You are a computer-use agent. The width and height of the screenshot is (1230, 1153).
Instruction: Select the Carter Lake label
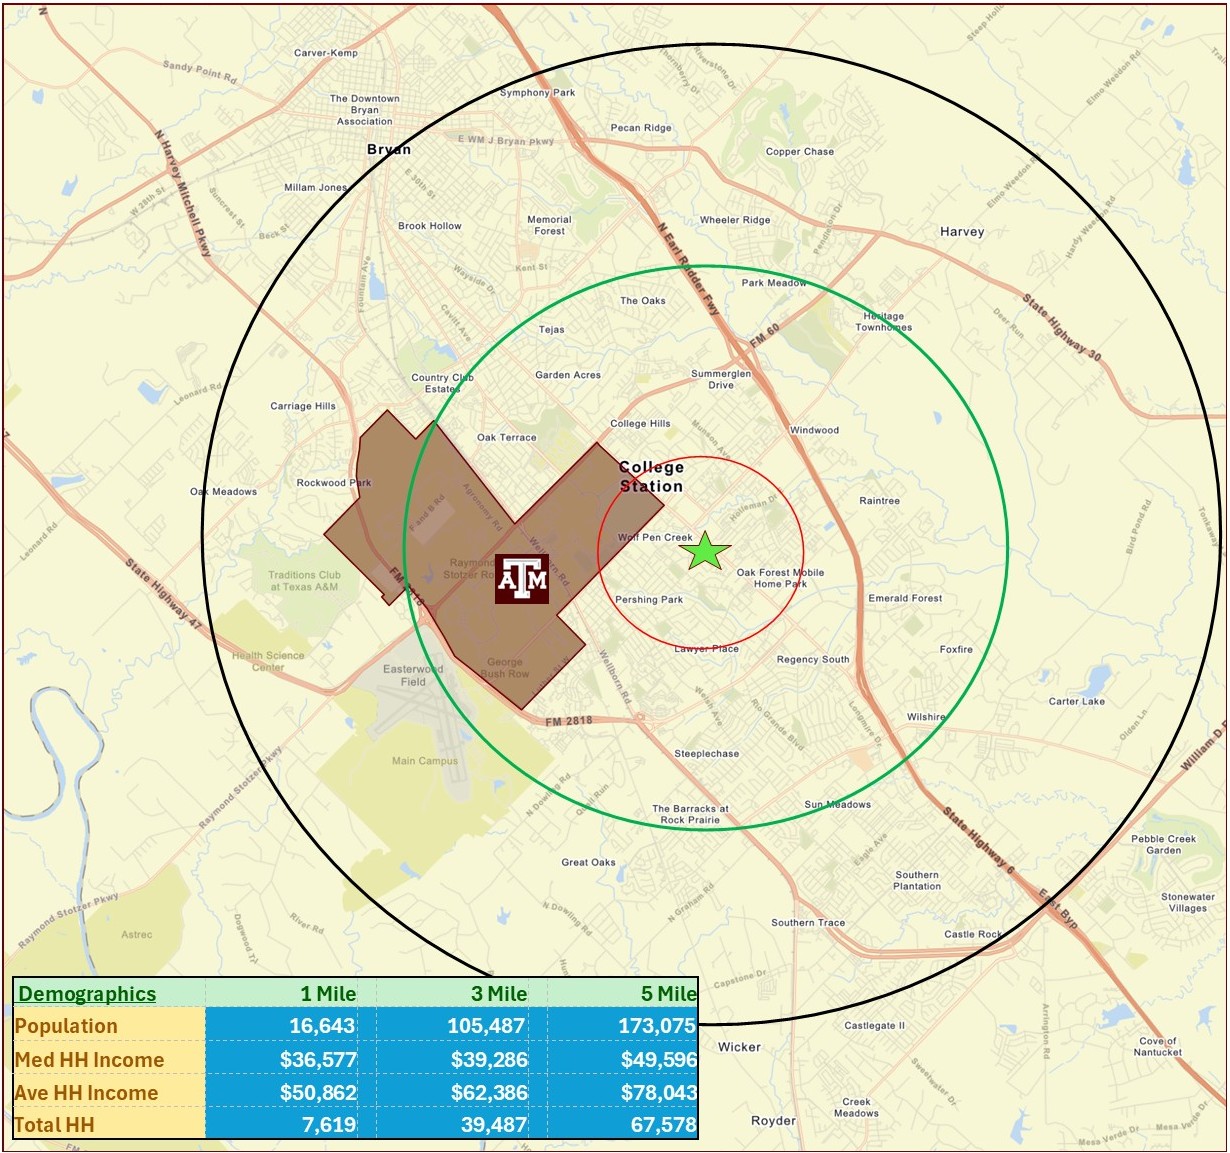click(1076, 701)
